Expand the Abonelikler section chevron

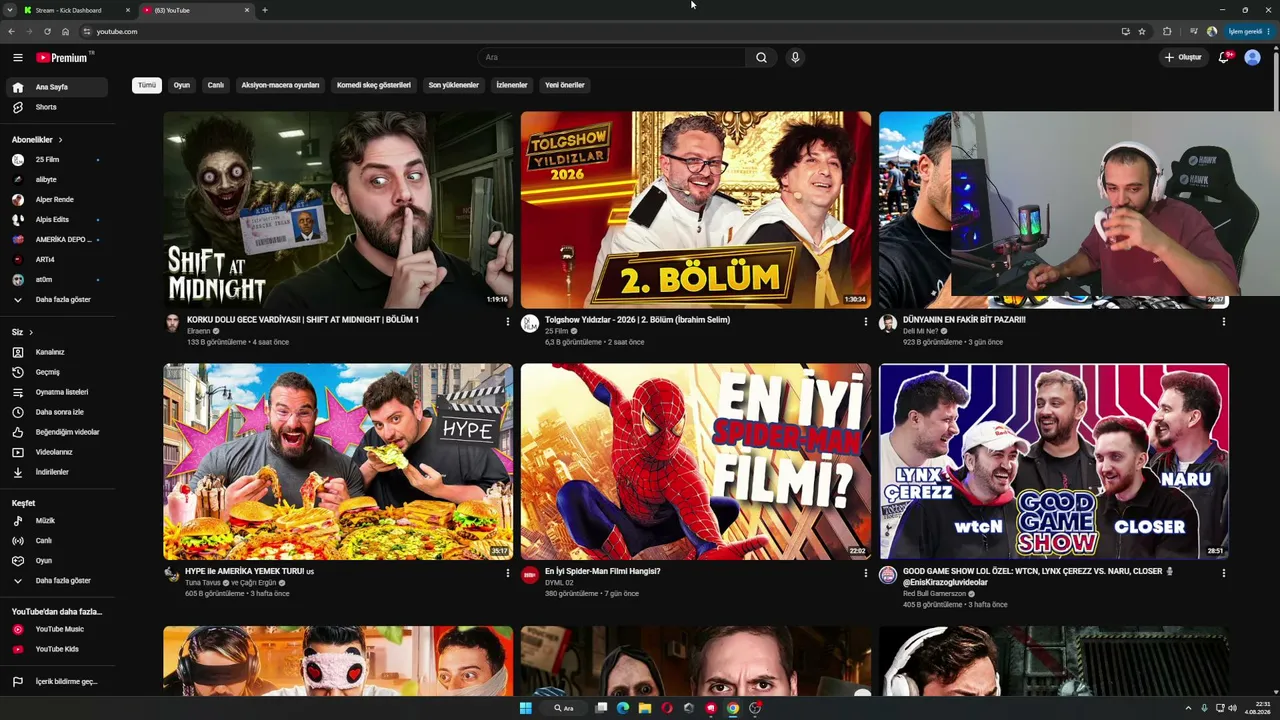pyautogui.click(x=60, y=140)
